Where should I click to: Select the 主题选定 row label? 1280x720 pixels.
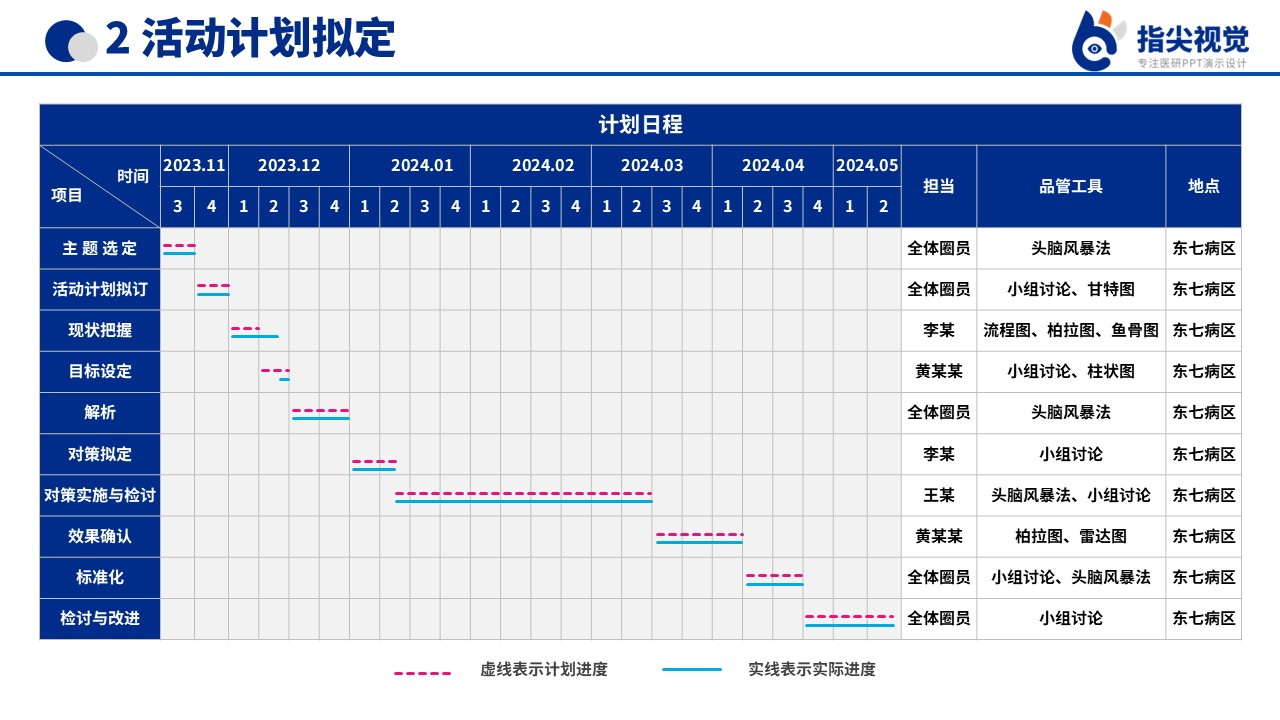coord(100,248)
